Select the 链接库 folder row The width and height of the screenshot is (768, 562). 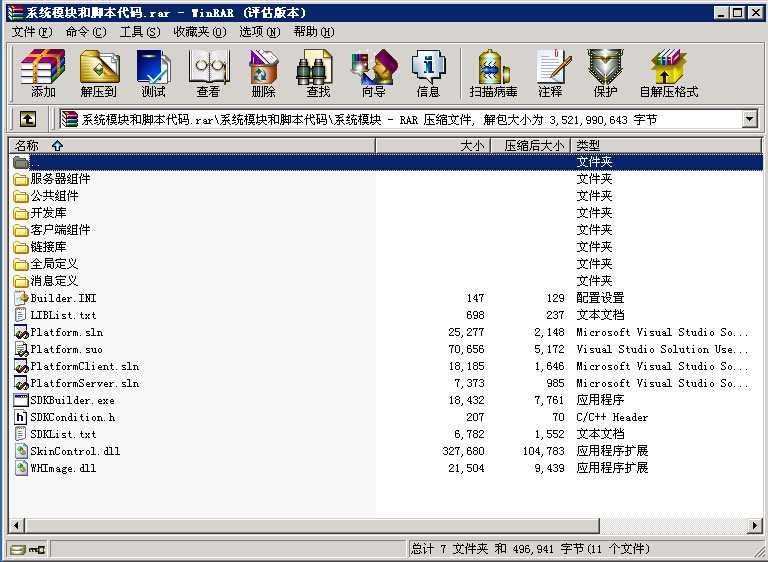386,247
